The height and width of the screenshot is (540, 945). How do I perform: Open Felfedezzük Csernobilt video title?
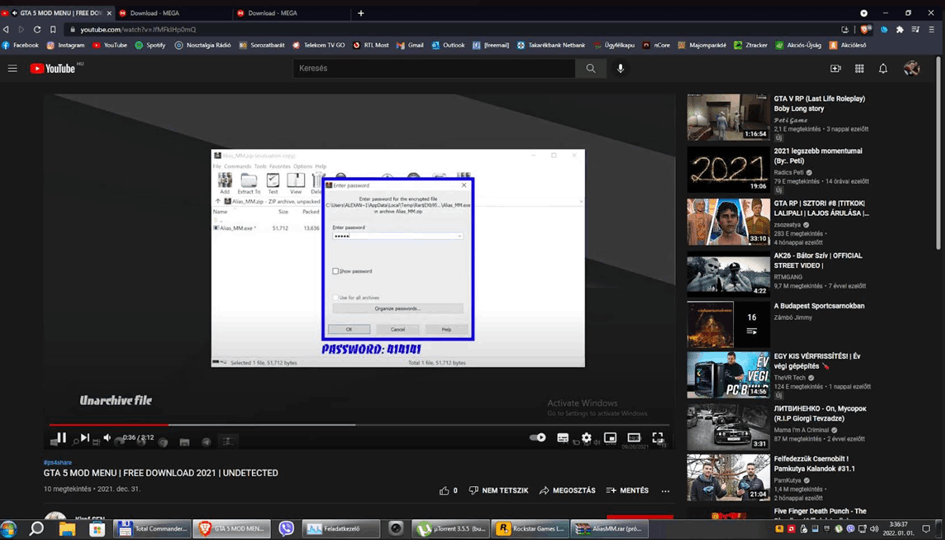[x=814, y=463]
